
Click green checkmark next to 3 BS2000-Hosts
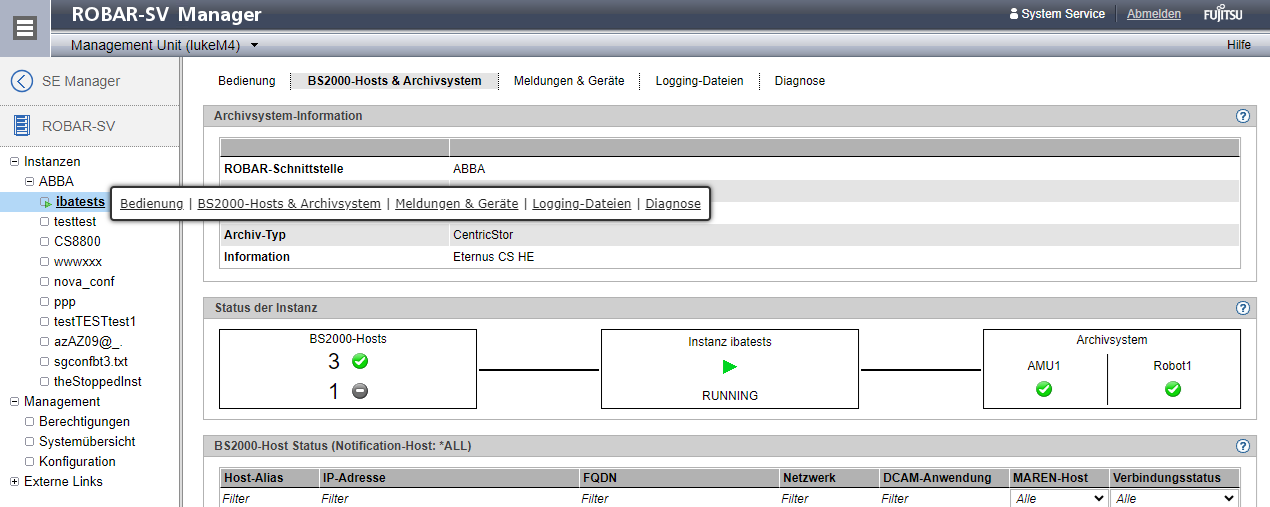point(360,362)
